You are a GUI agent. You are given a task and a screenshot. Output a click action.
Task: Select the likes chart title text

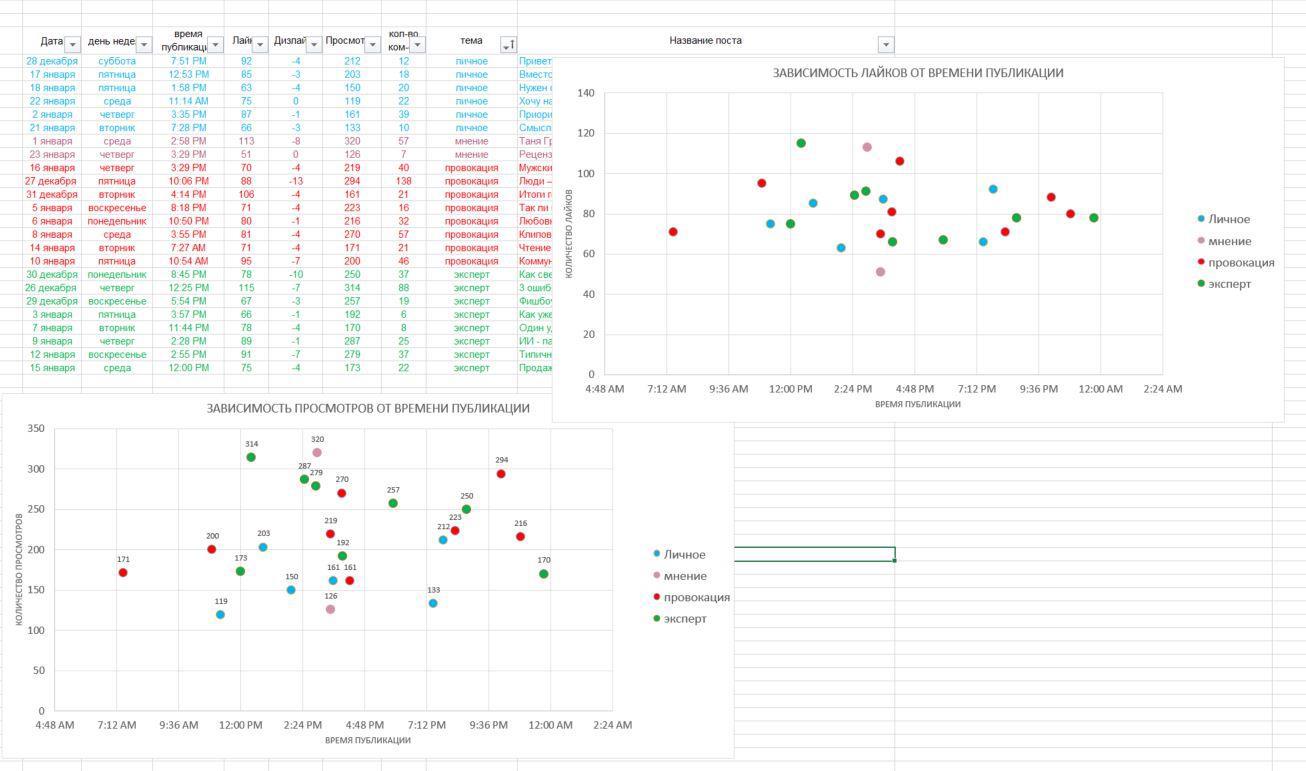pos(917,73)
